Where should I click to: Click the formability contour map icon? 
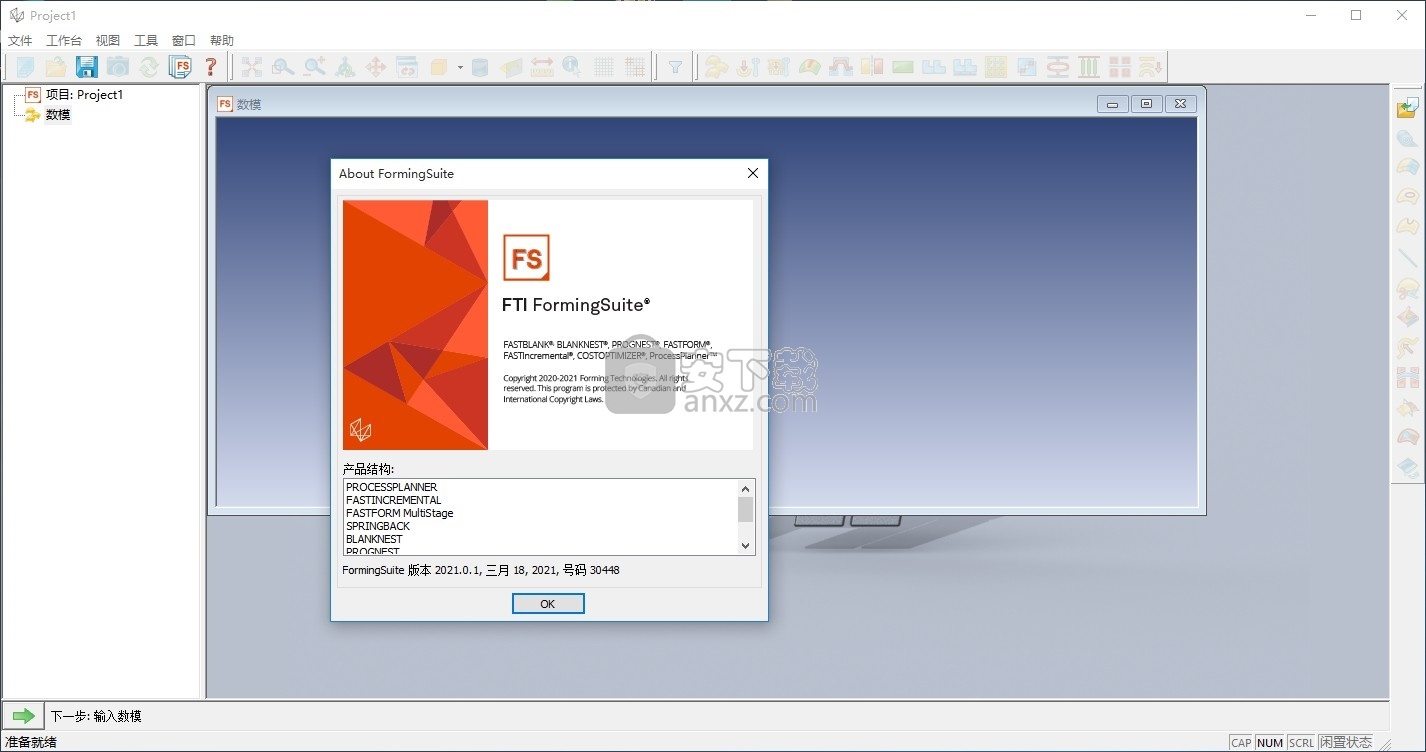pos(810,67)
